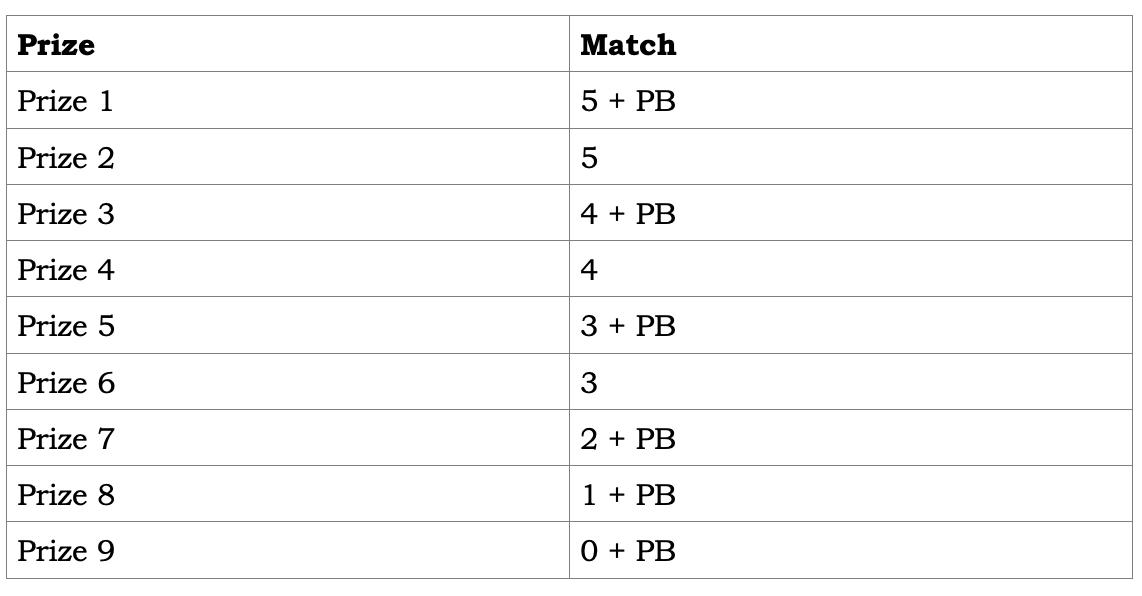This screenshot has width=1142, height=596.
Task: Click the "5 + PB" match cell
Action: 627,102
